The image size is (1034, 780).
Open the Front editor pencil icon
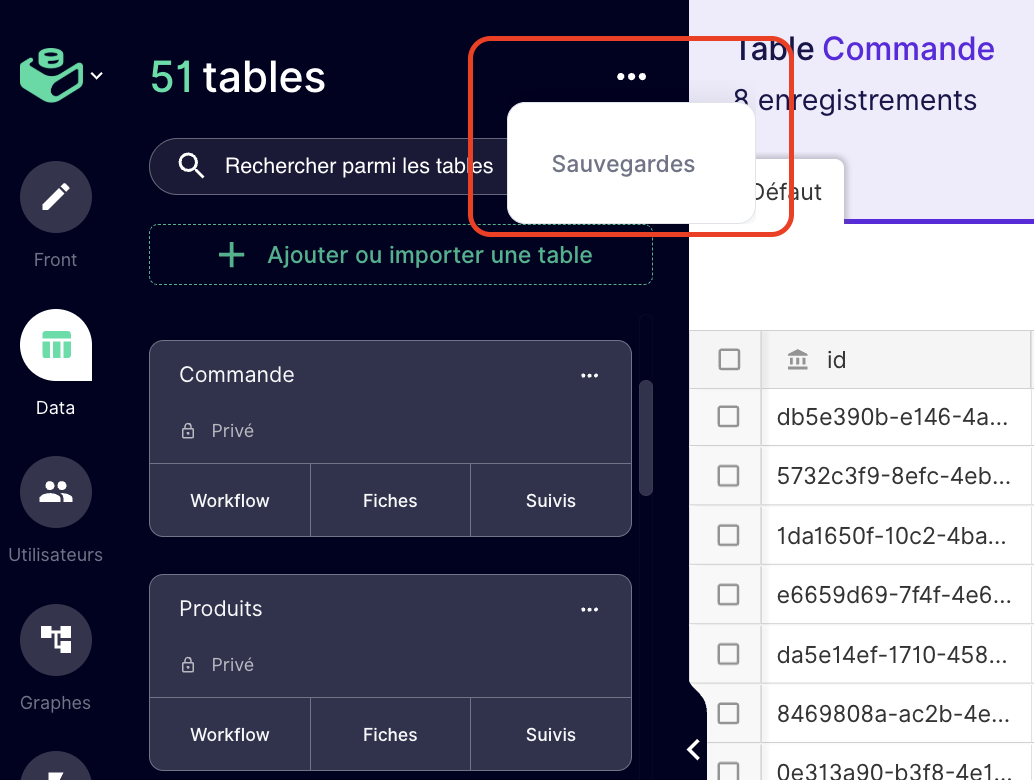coord(56,197)
